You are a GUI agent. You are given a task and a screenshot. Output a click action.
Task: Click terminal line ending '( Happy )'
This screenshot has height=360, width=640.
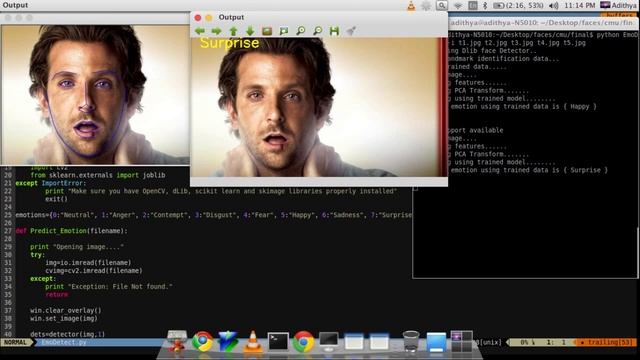[x=522, y=107]
